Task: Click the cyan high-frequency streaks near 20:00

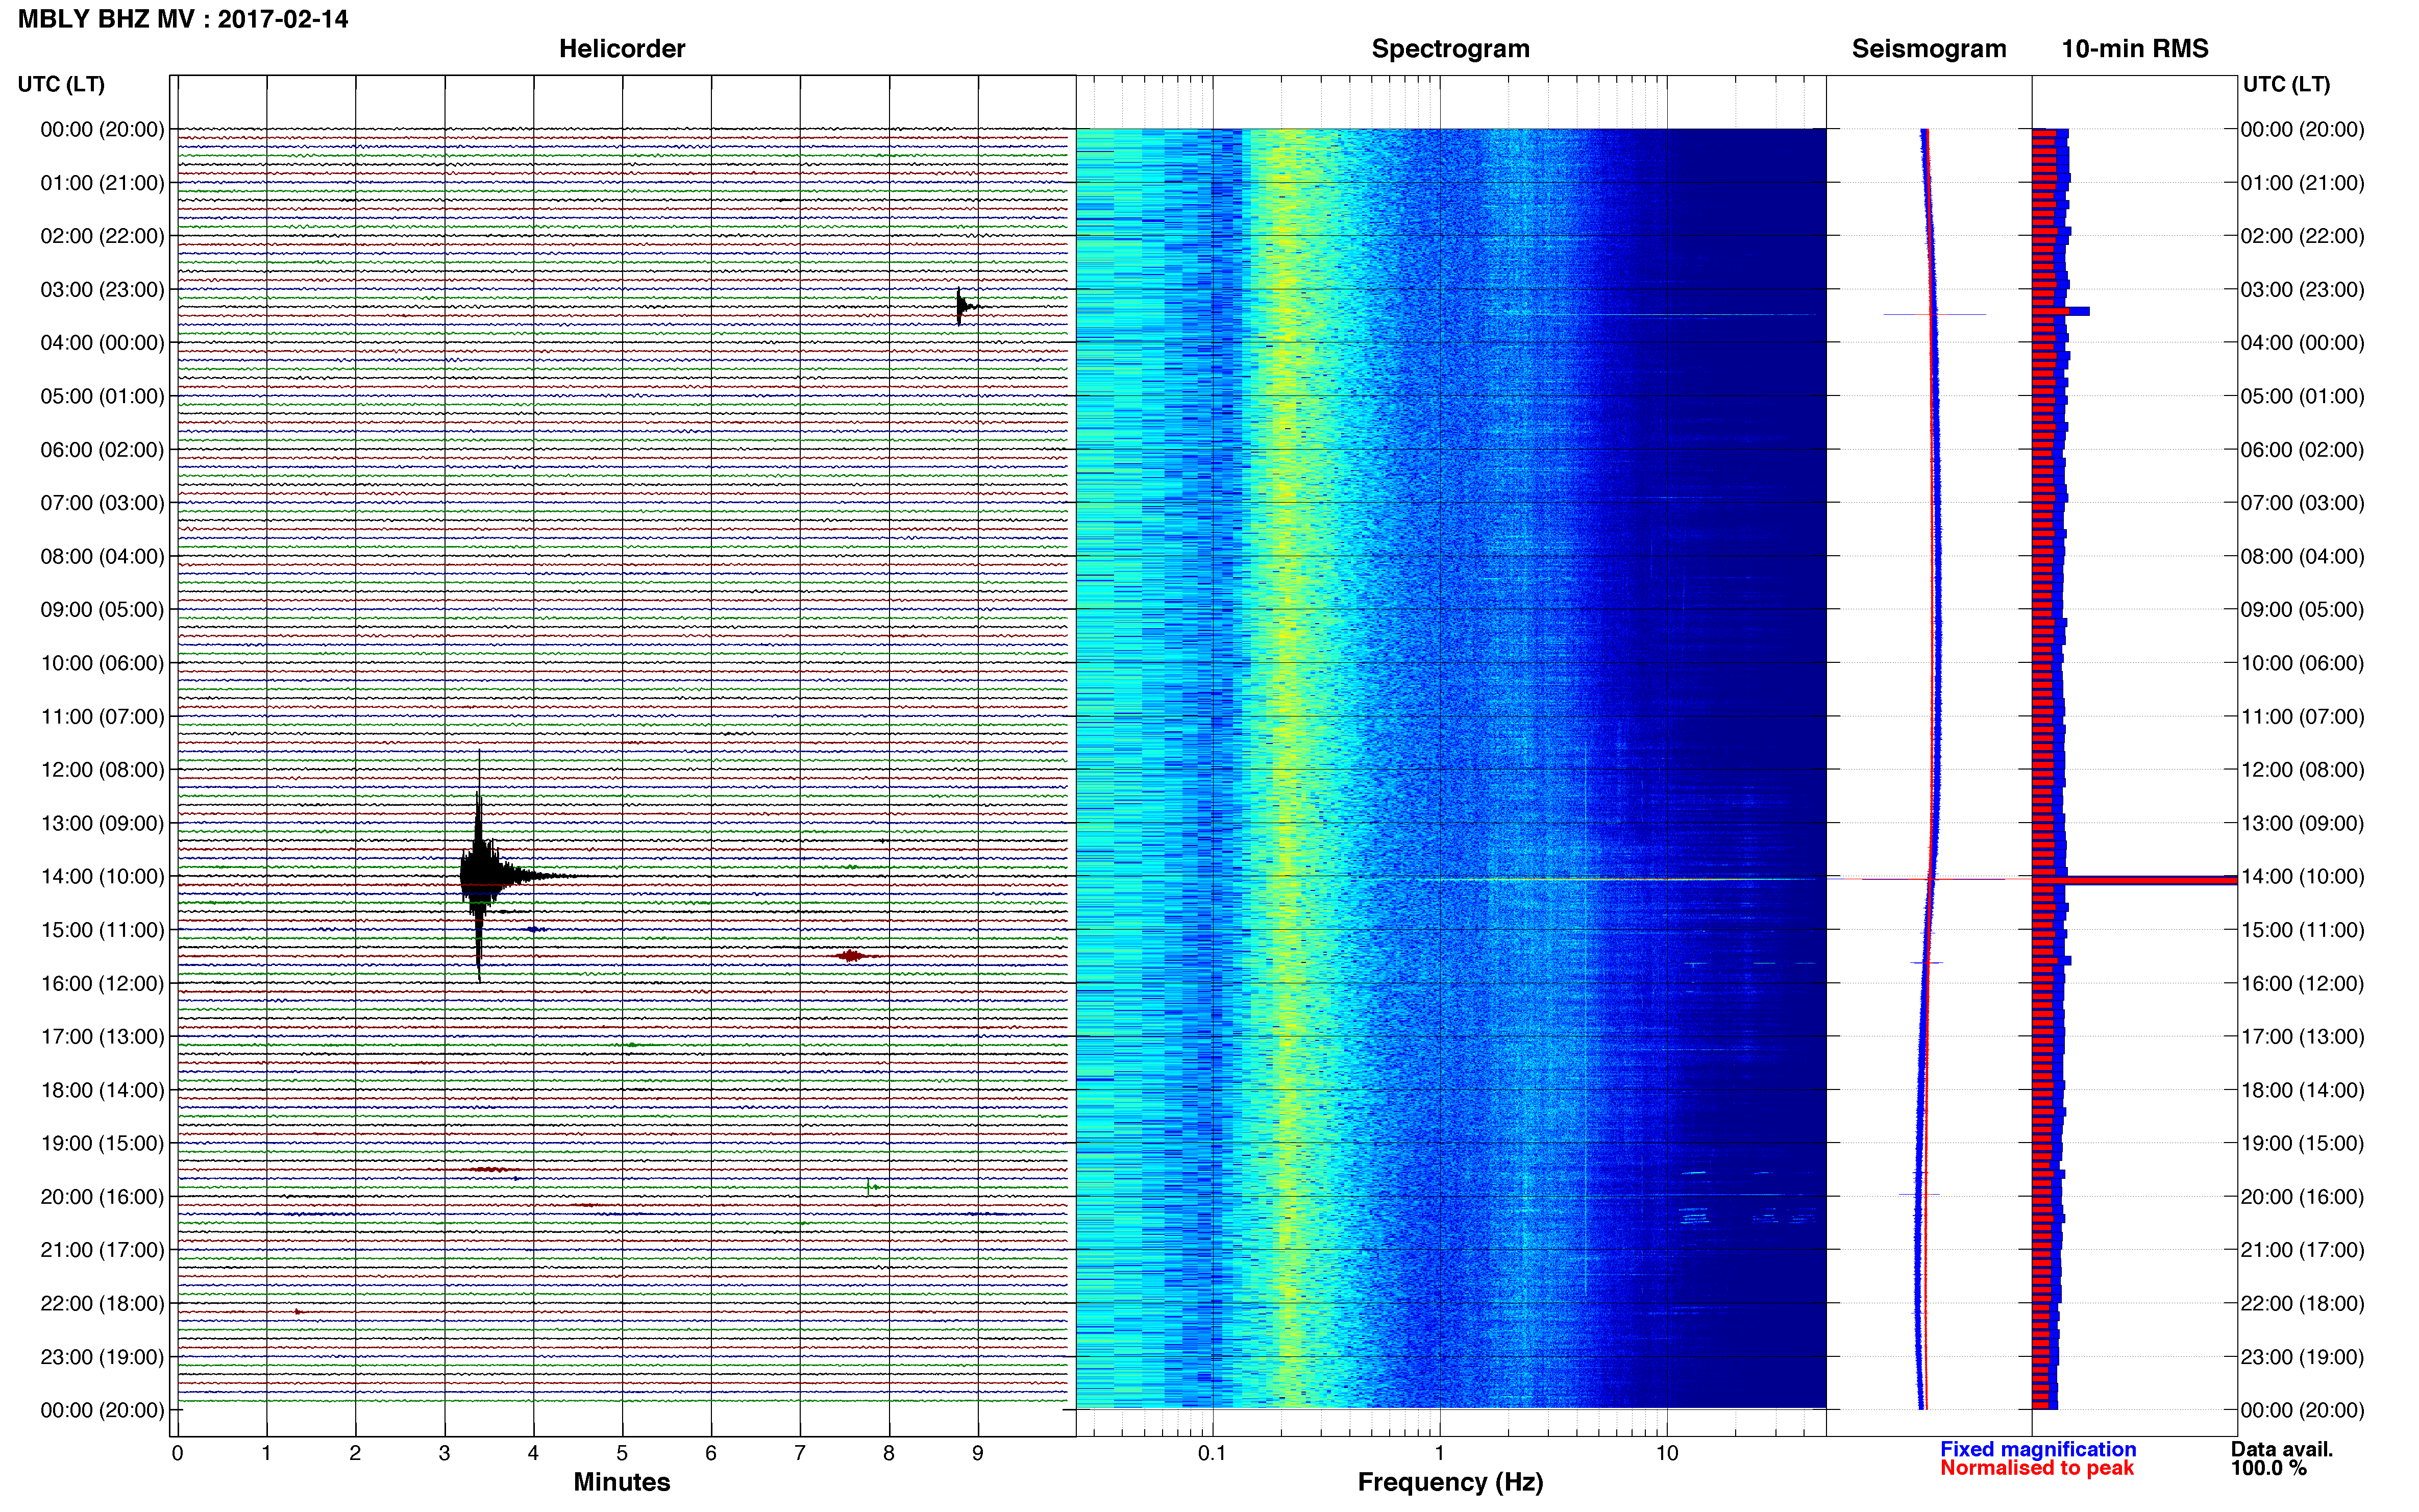Action: tap(1746, 1216)
